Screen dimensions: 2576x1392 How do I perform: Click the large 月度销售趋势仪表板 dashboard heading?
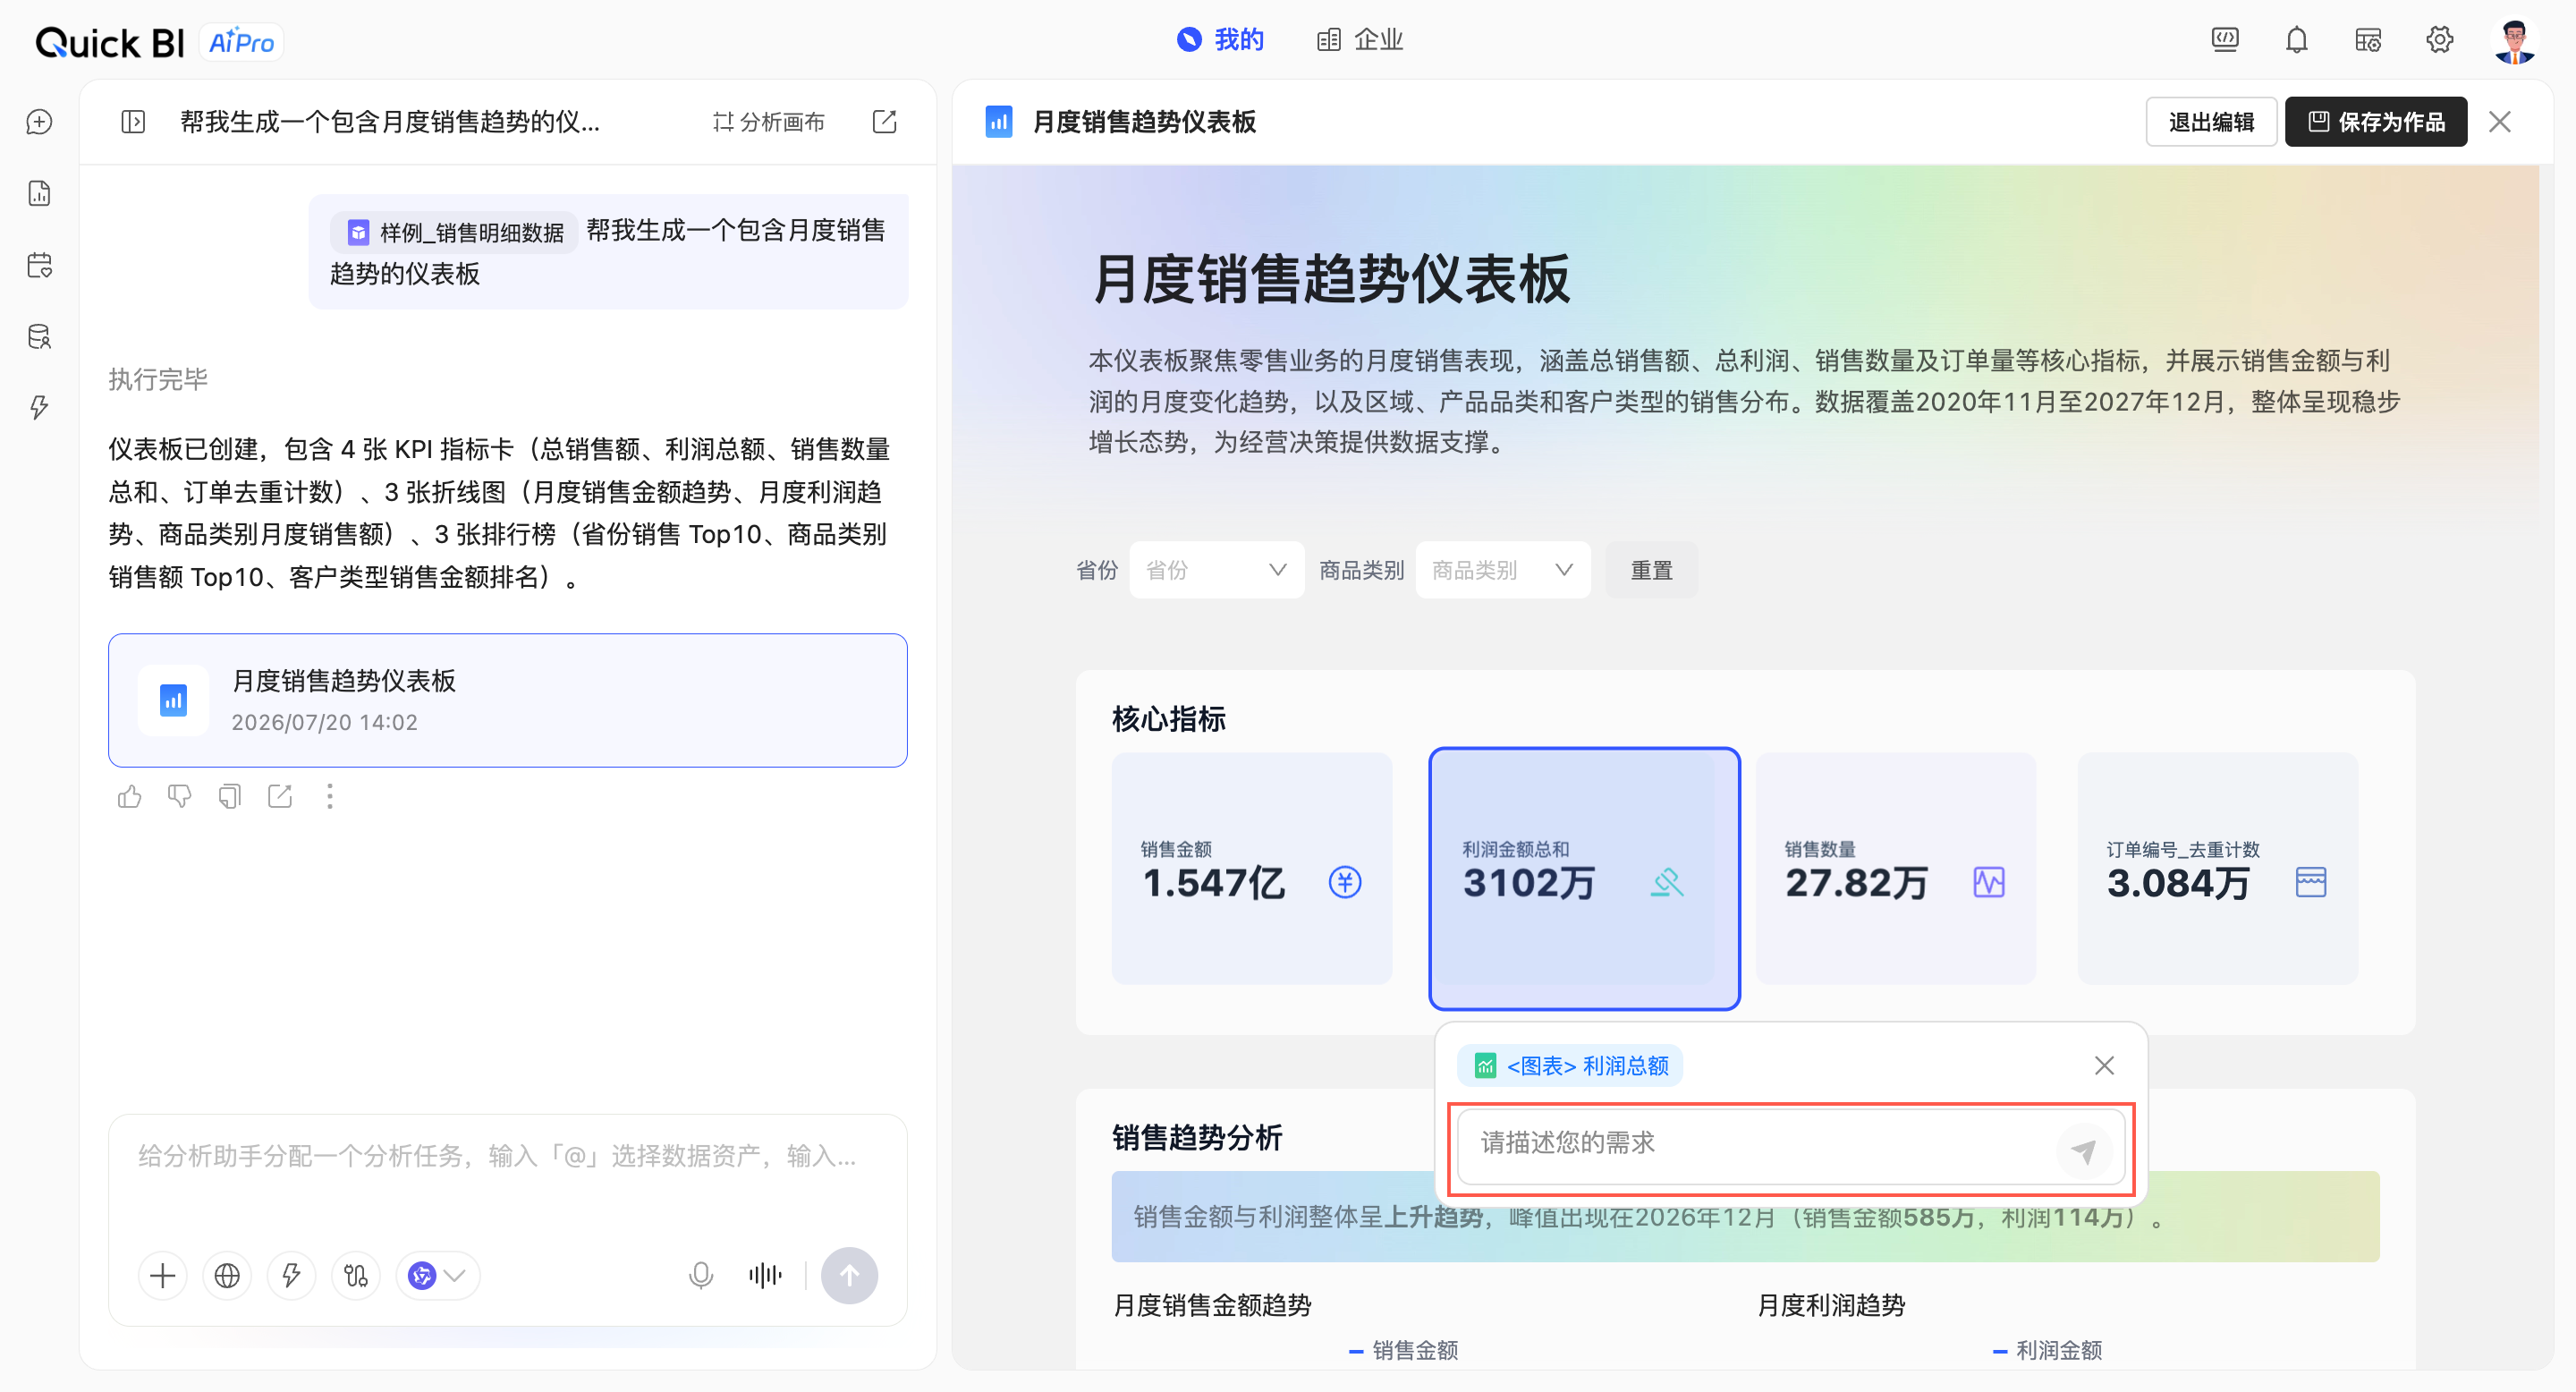(x=1332, y=278)
